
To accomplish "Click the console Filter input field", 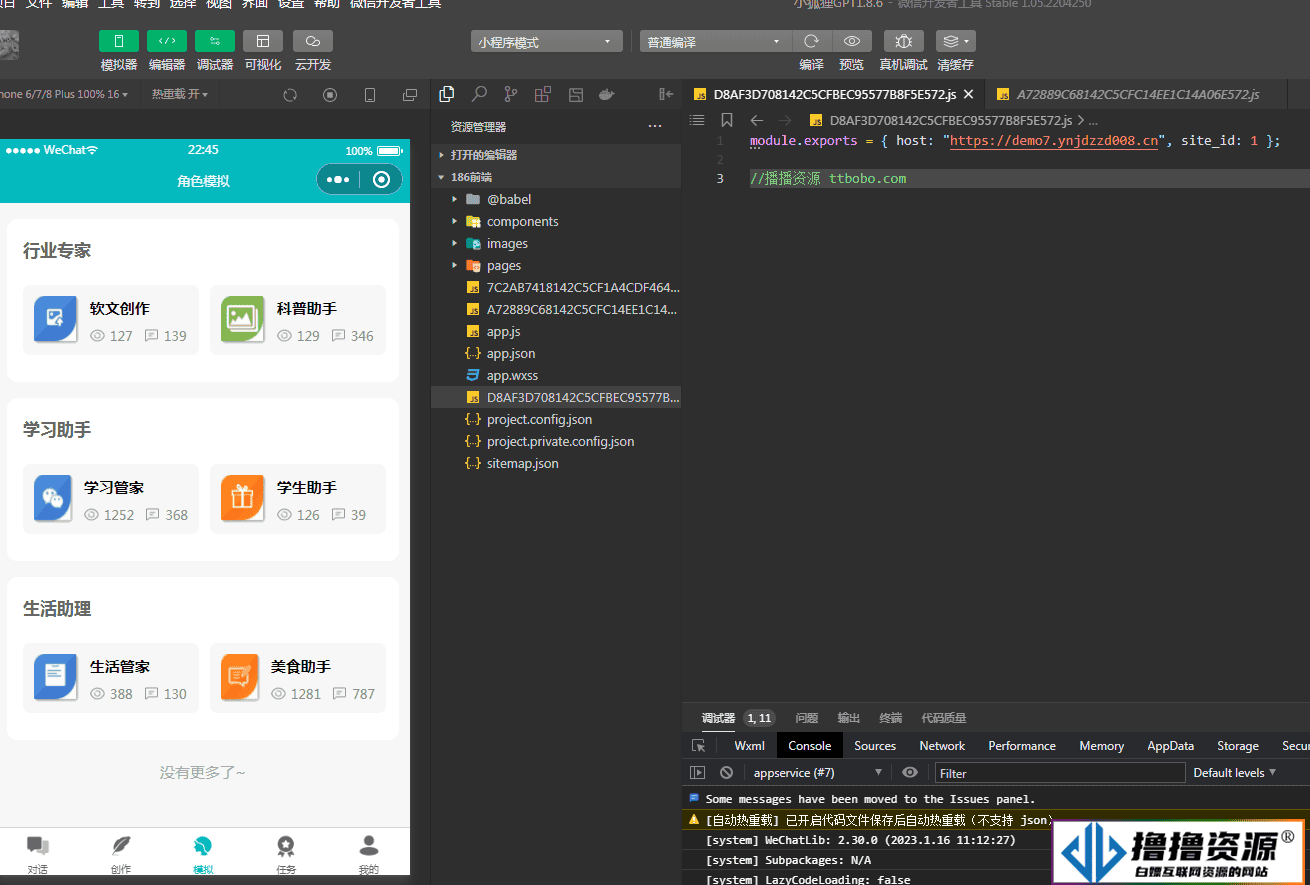I will (x=1060, y=773).
